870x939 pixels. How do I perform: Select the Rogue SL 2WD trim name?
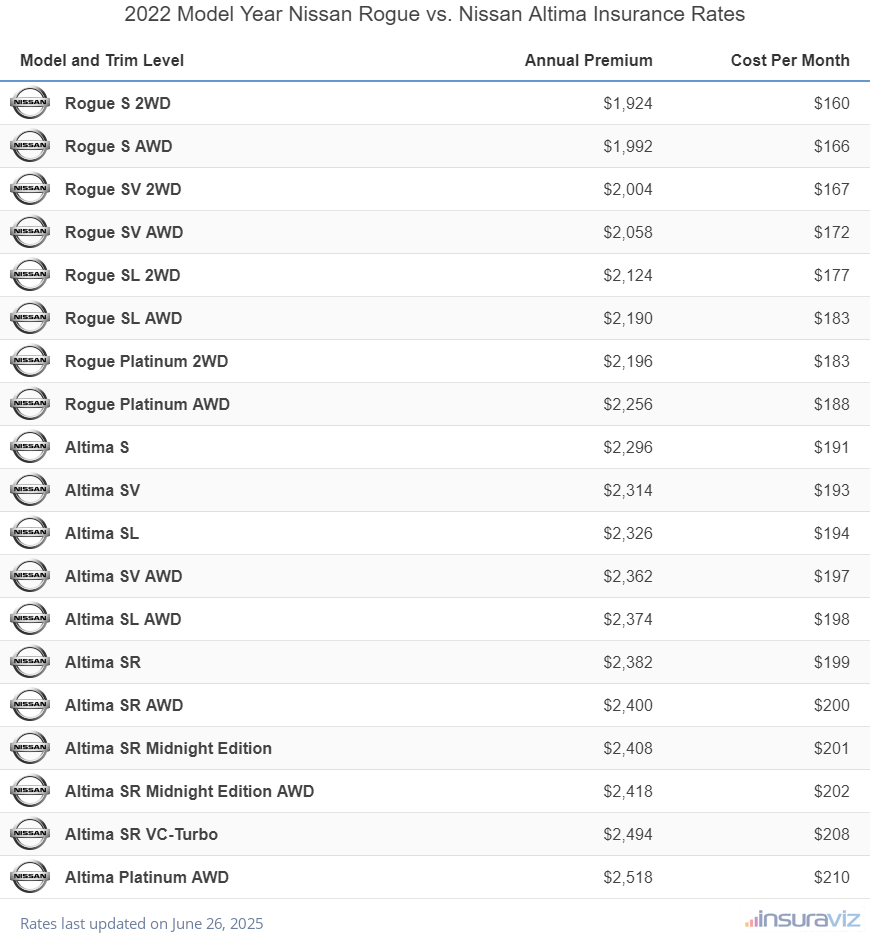click(123, 275)
